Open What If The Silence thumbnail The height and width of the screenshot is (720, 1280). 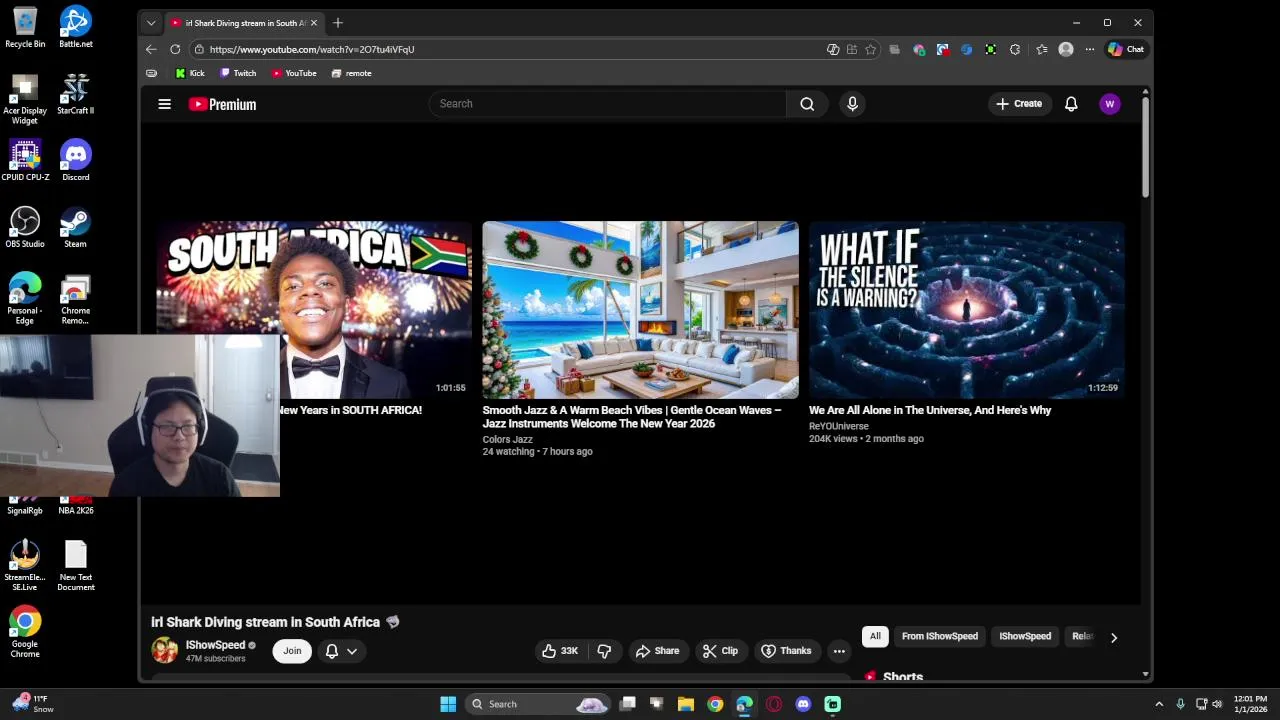(x=966, y=310)
